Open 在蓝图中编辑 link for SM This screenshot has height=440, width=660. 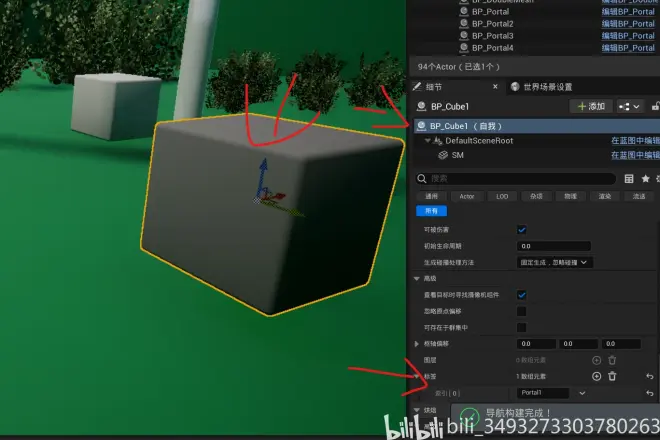coord(635,155)
